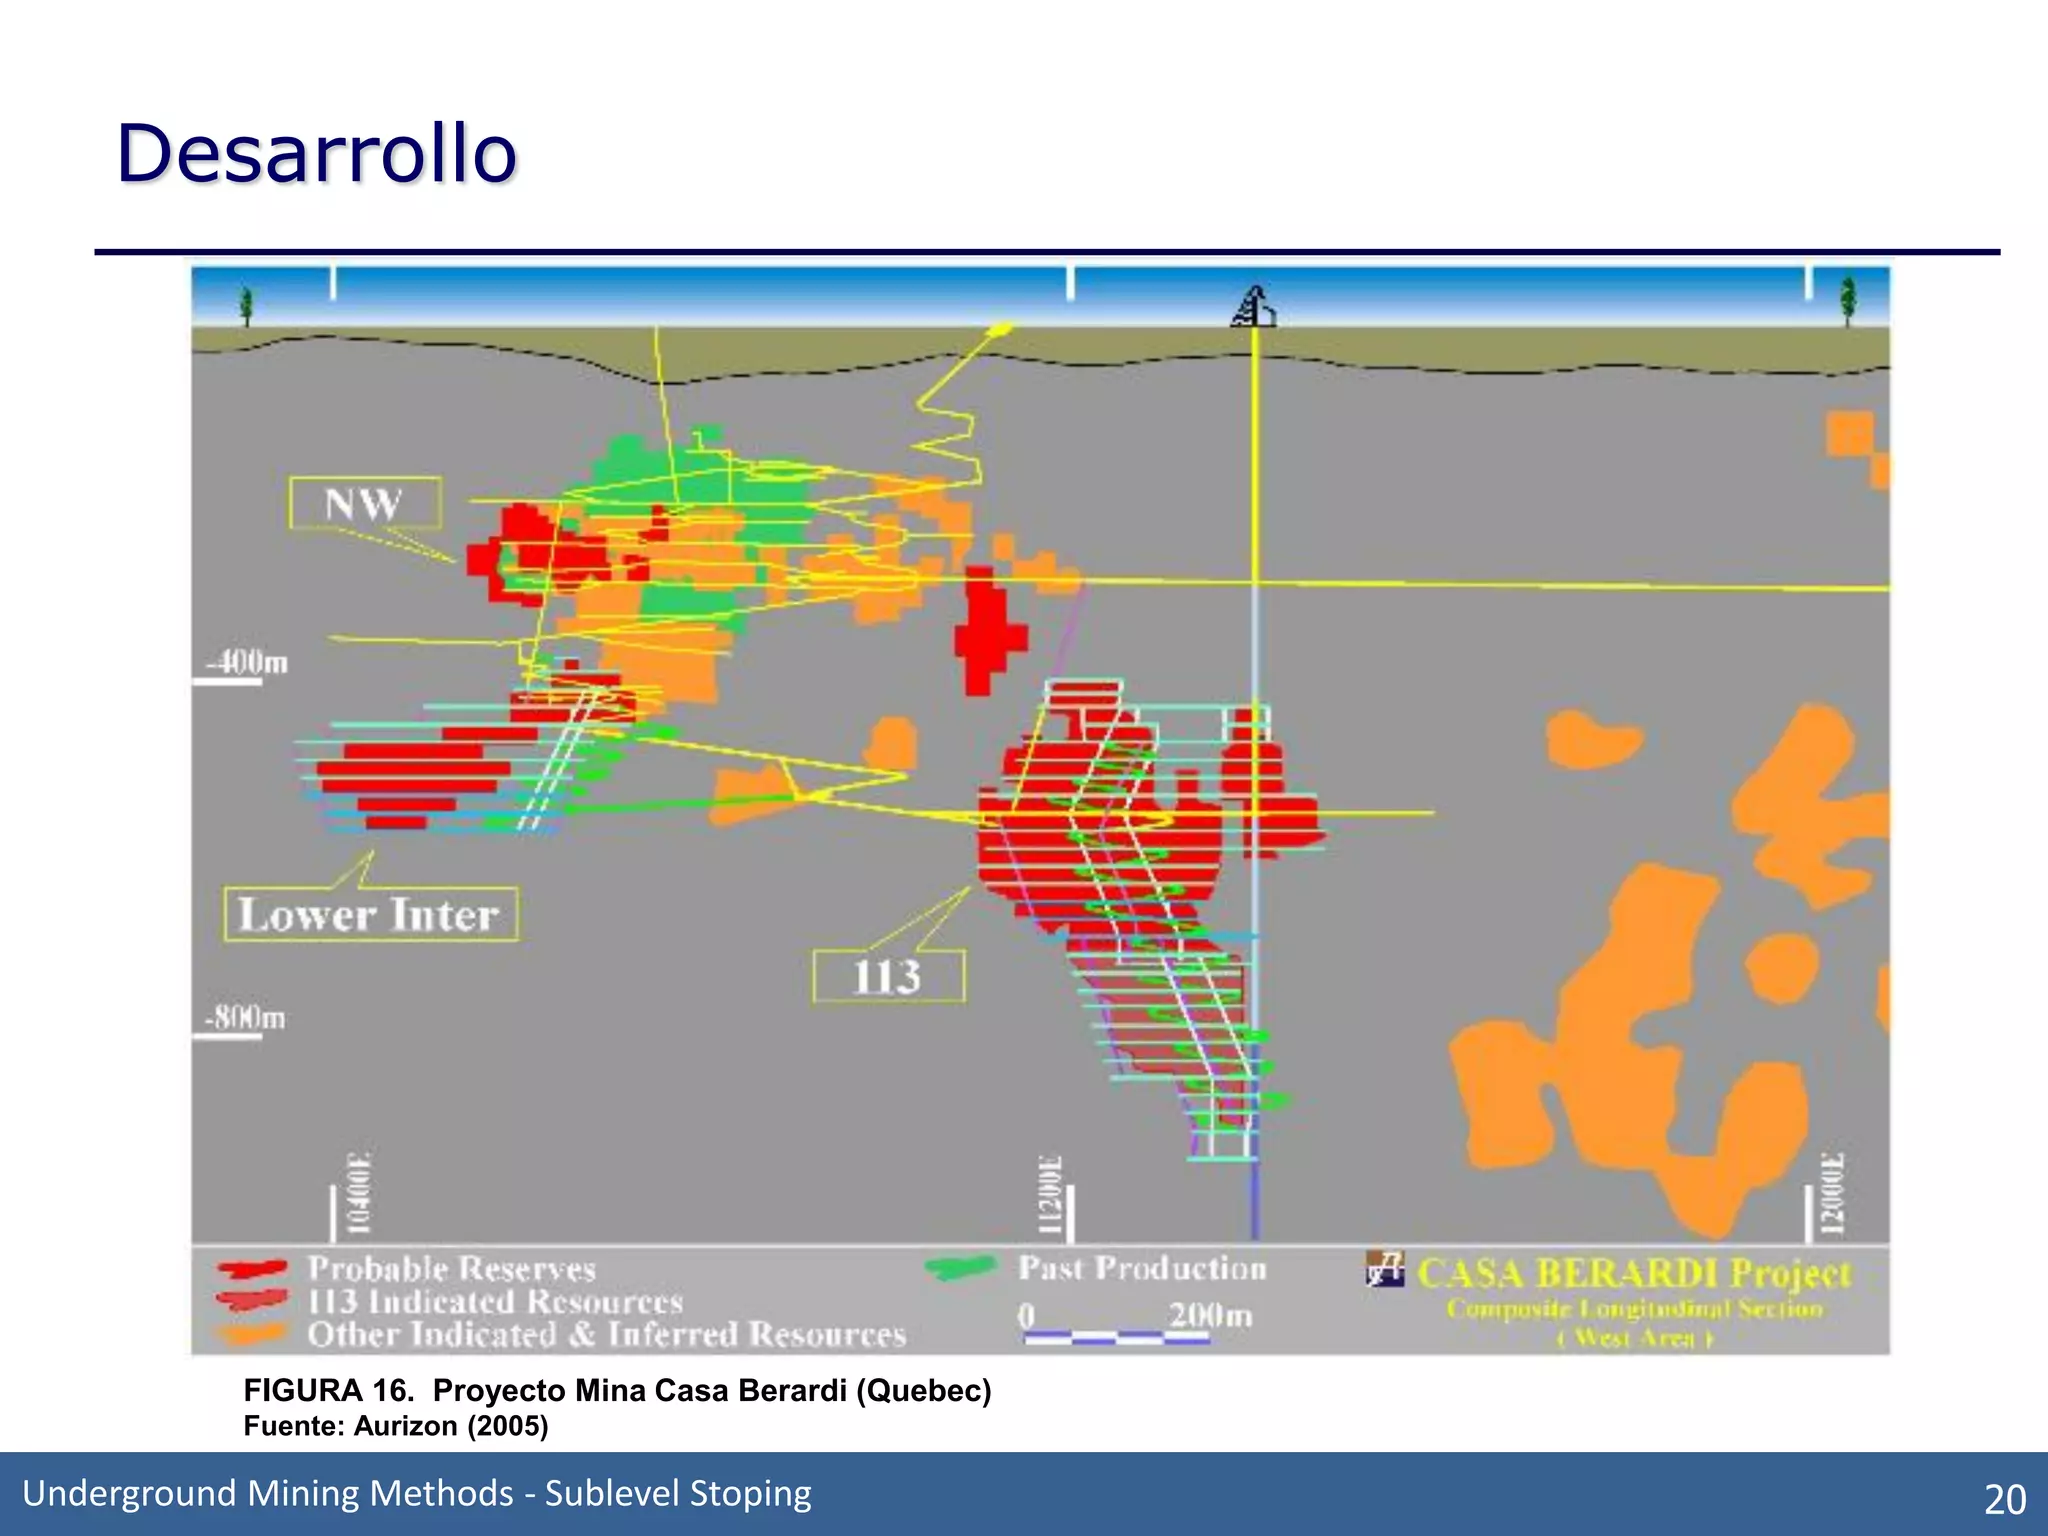Click the Casa Berardi project logo icon
2048x1536 pixels.
1385,1269
